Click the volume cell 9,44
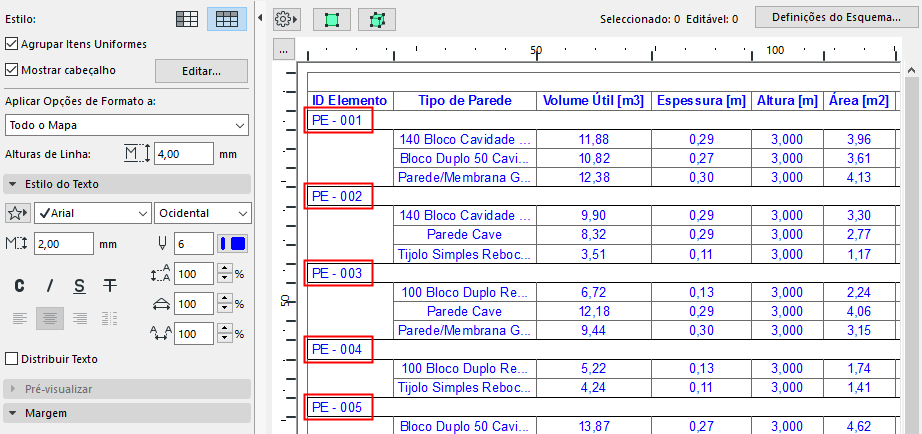The width and height of the screenshot is (922, 434). [x=594, y=330]
